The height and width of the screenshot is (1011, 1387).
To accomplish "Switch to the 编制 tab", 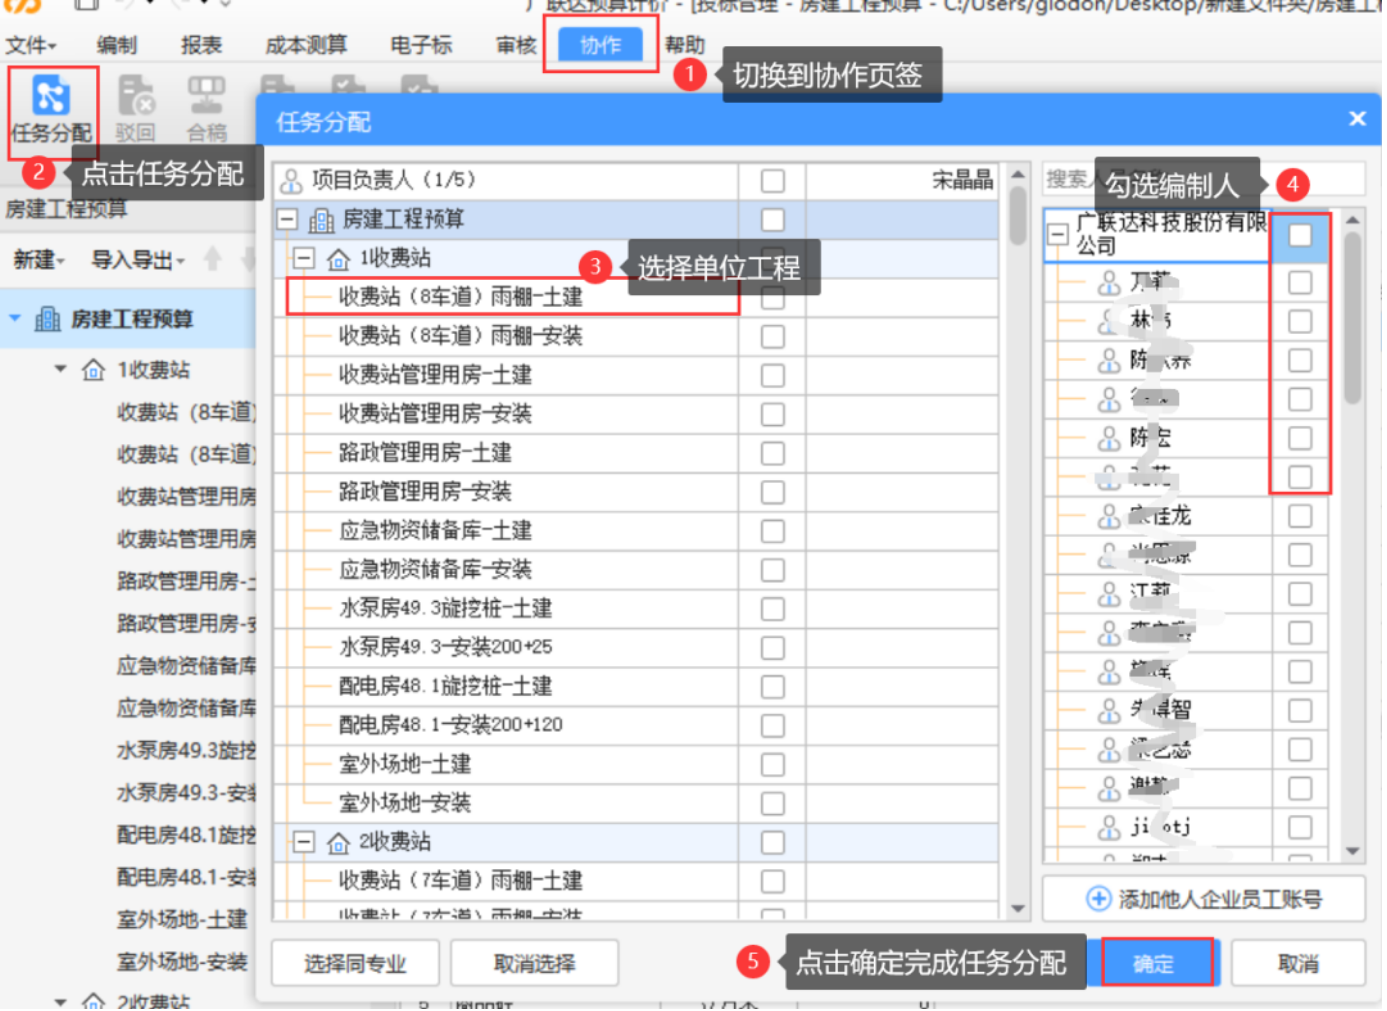I will point(117,45).
